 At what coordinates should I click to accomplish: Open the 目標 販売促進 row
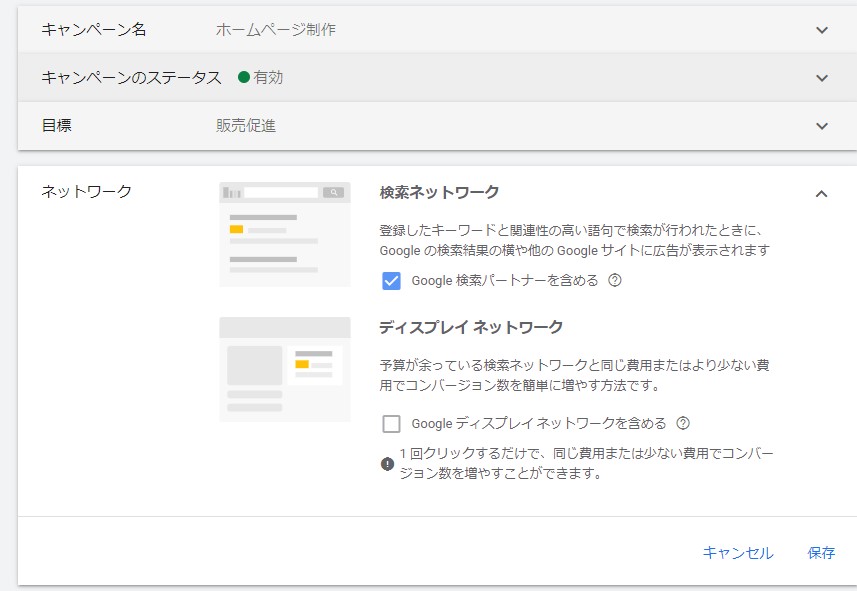tap(437, 126)
